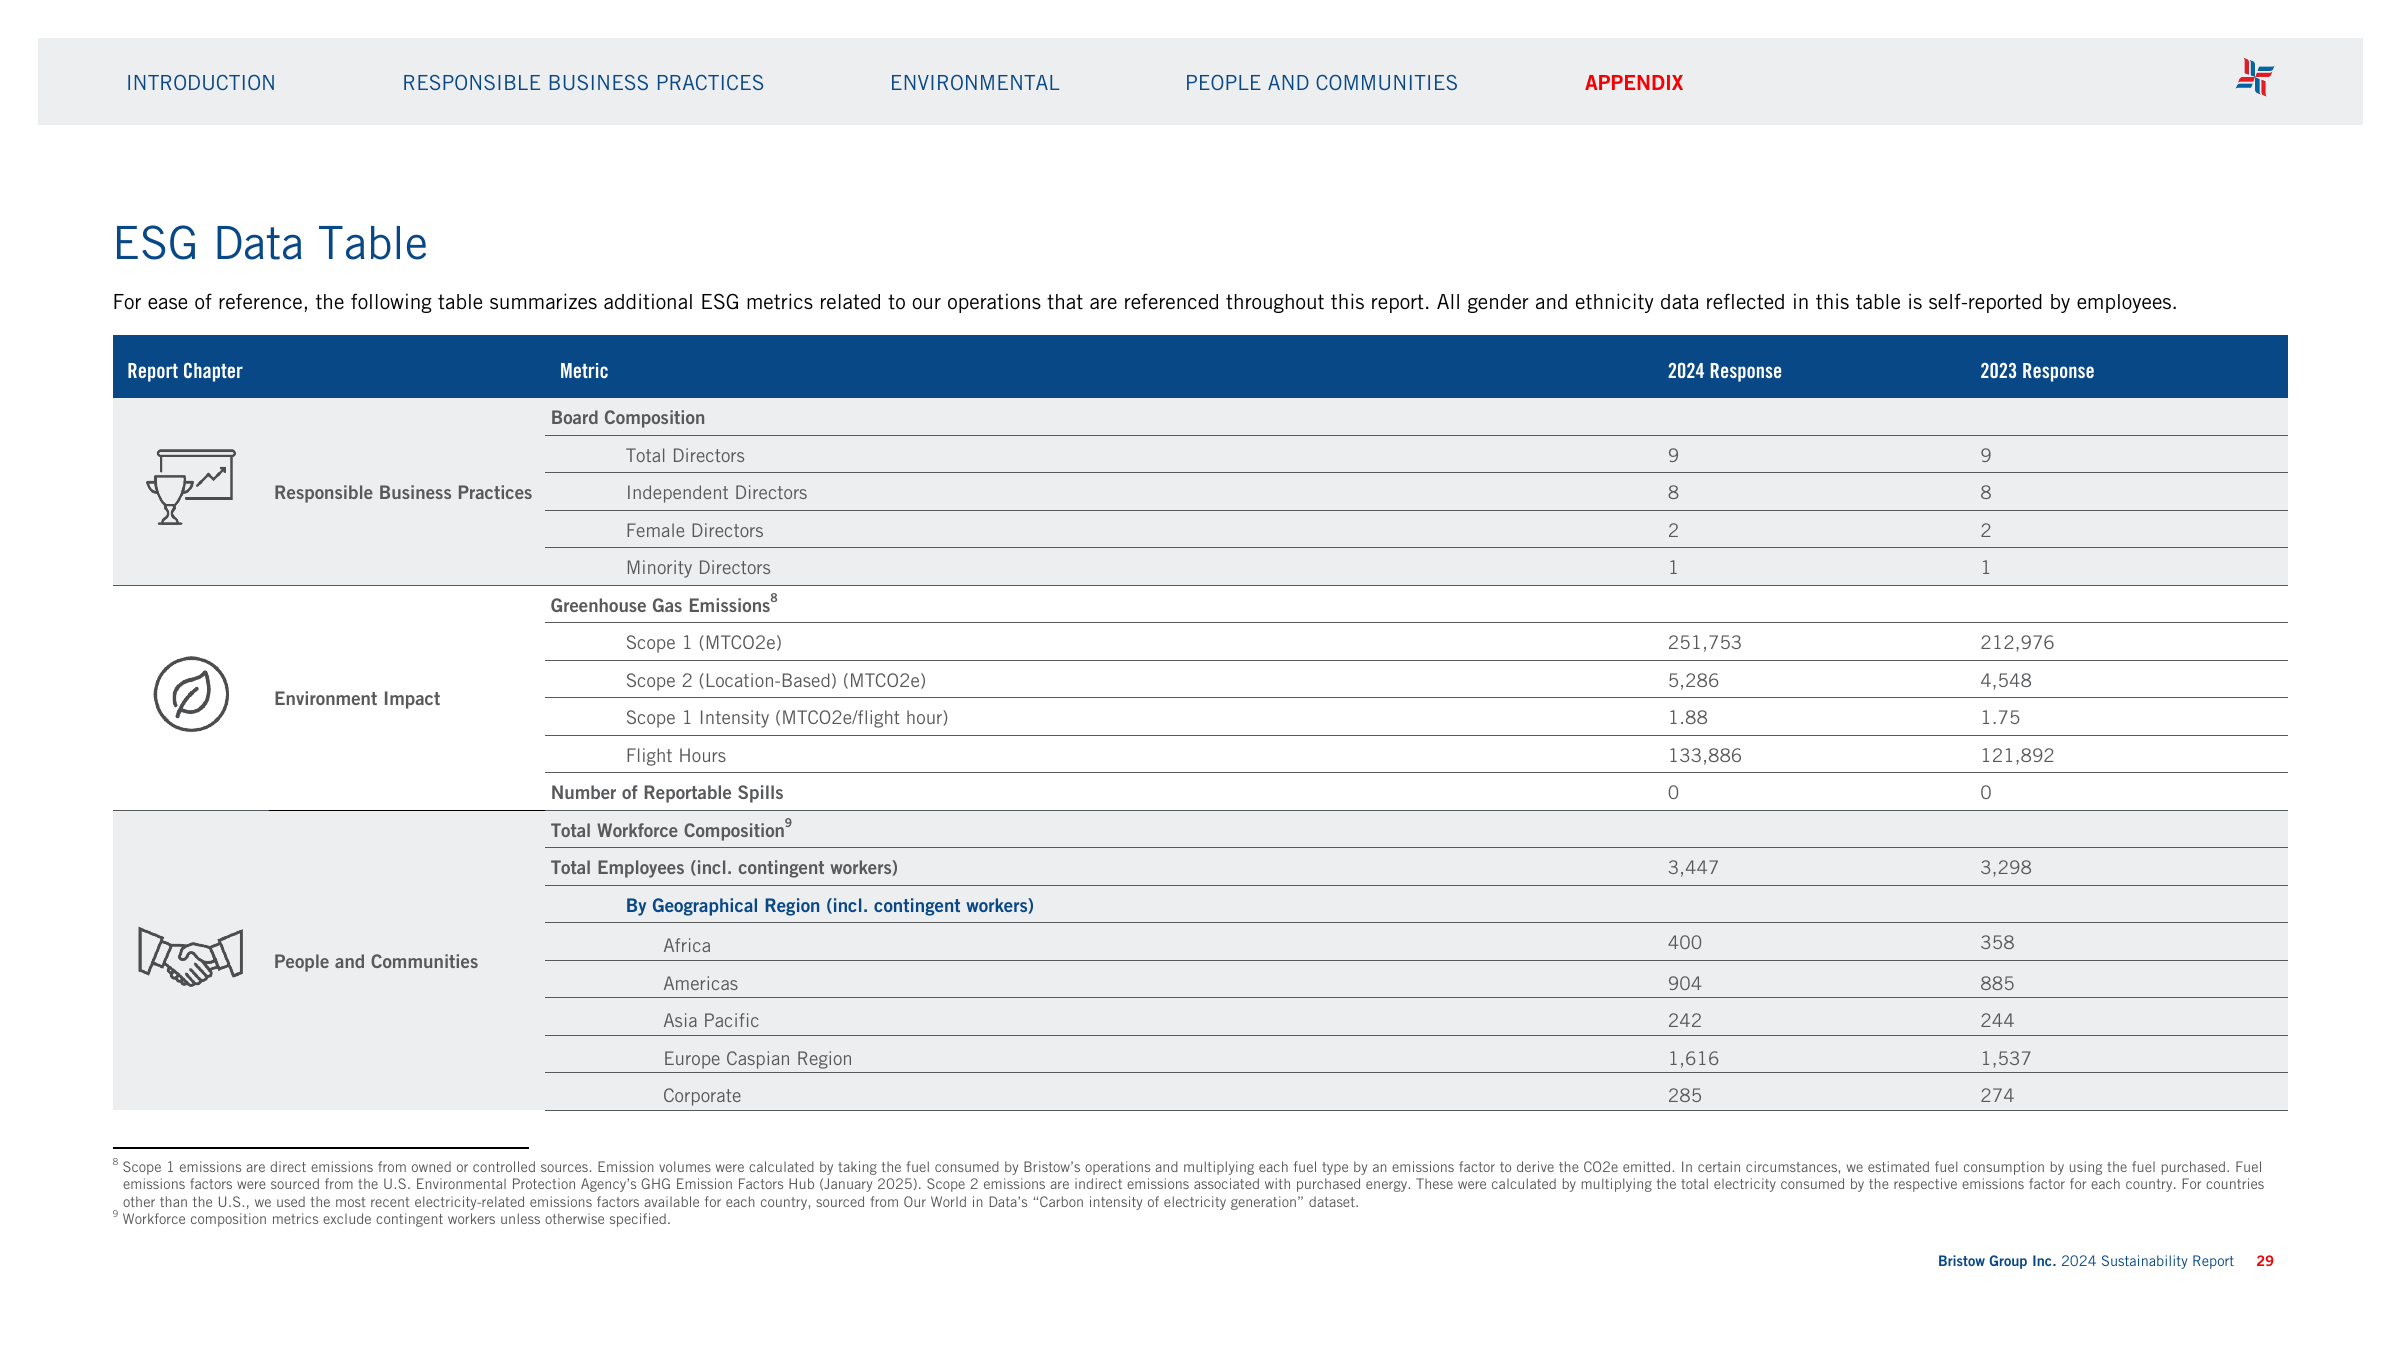Select Number of Reportable Spills label
Image resolution: width=2400 pixels, height=1350 pixels.
click(x=667, y=793)
